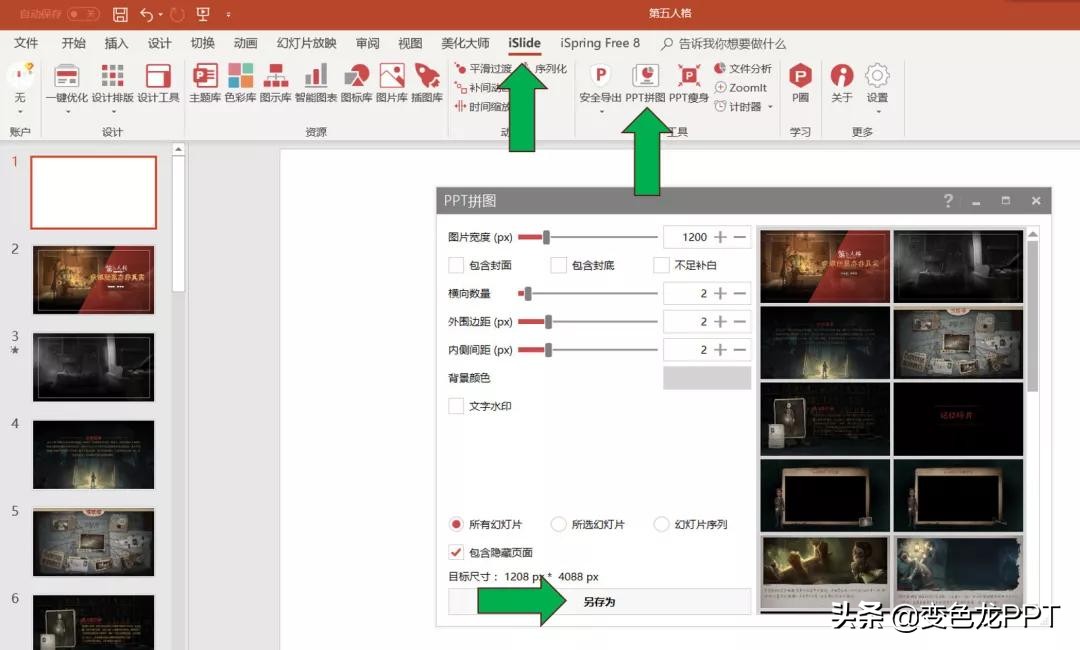Expand 设置 dropdown arrow

[x=878, y=111]
